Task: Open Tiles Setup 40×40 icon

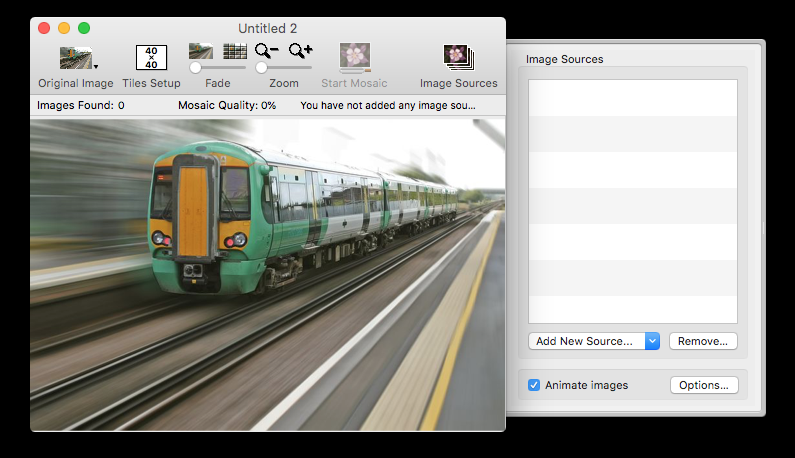Action: coord(151,57)
